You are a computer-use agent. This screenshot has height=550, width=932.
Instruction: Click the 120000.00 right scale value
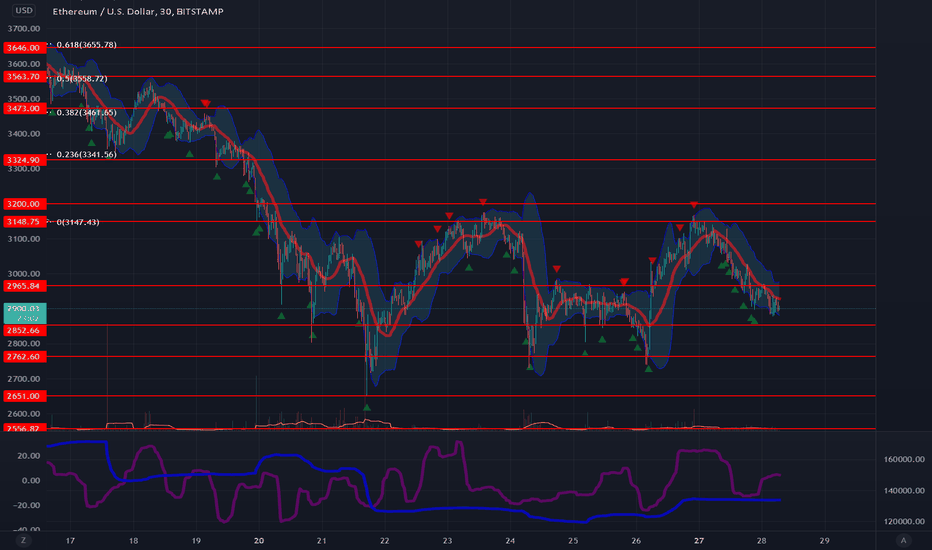(904, 521)
